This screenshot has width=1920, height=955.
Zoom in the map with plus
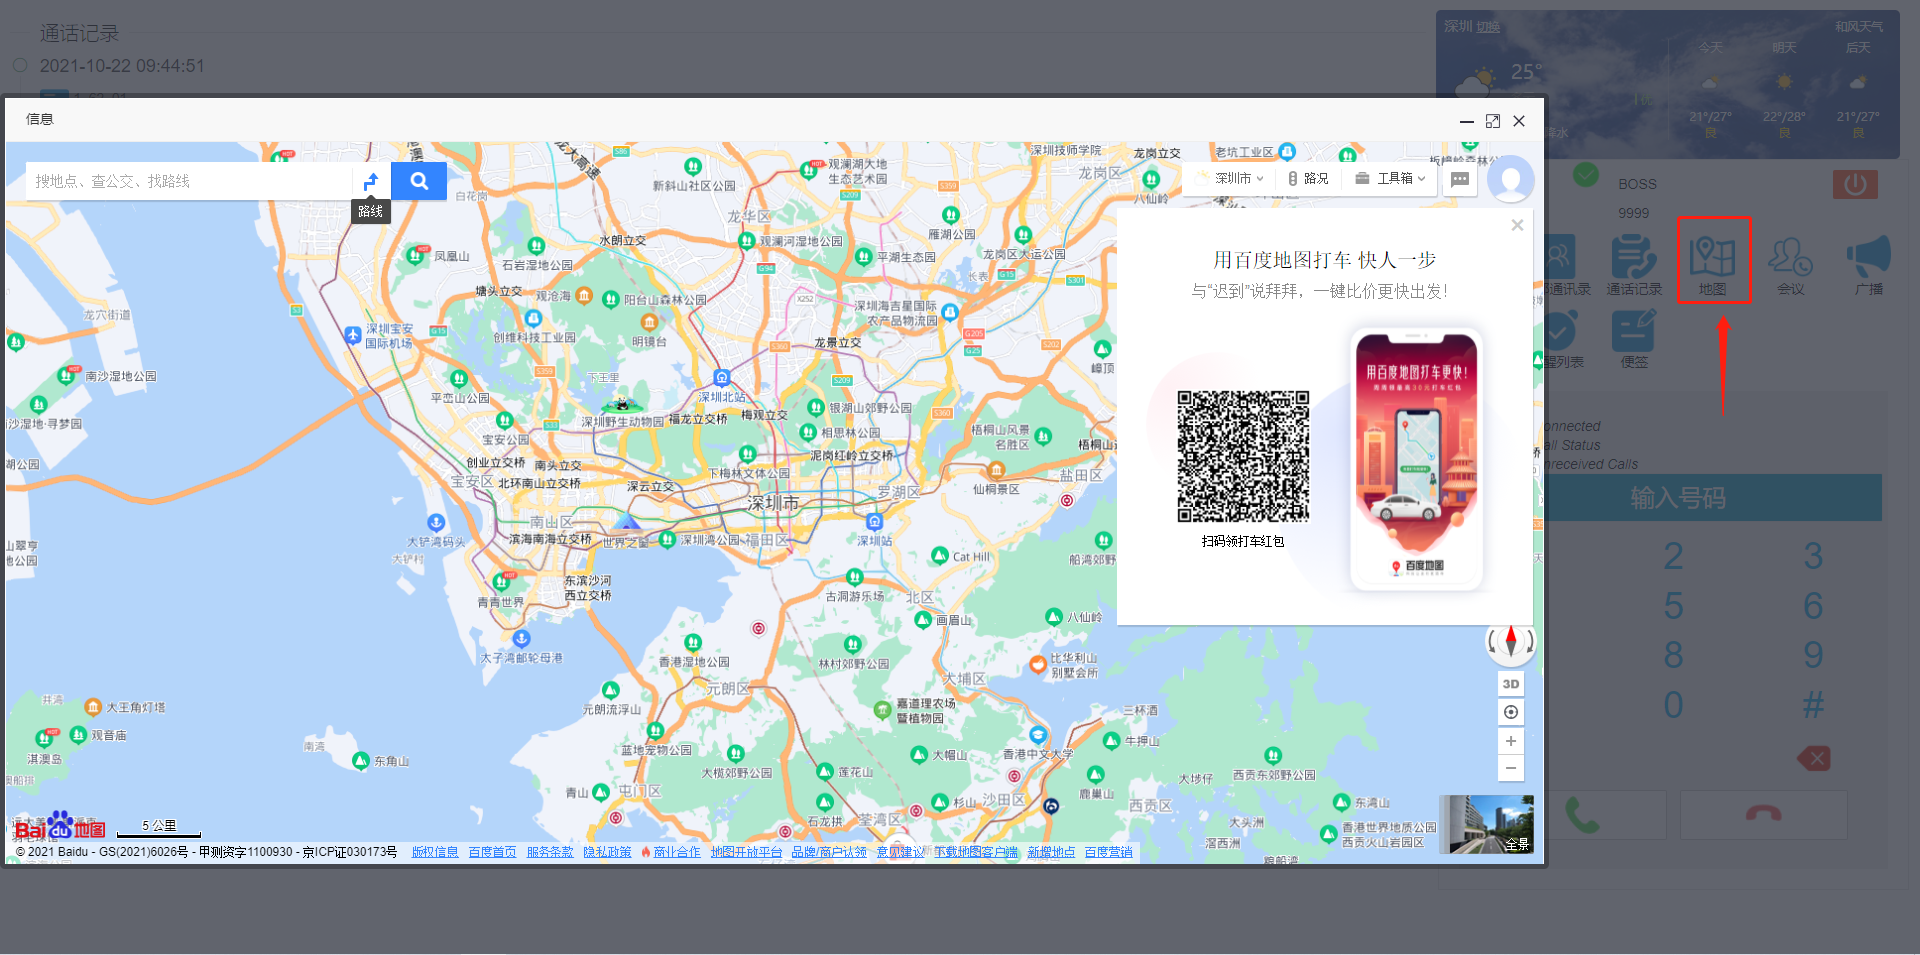[1511, 741]
